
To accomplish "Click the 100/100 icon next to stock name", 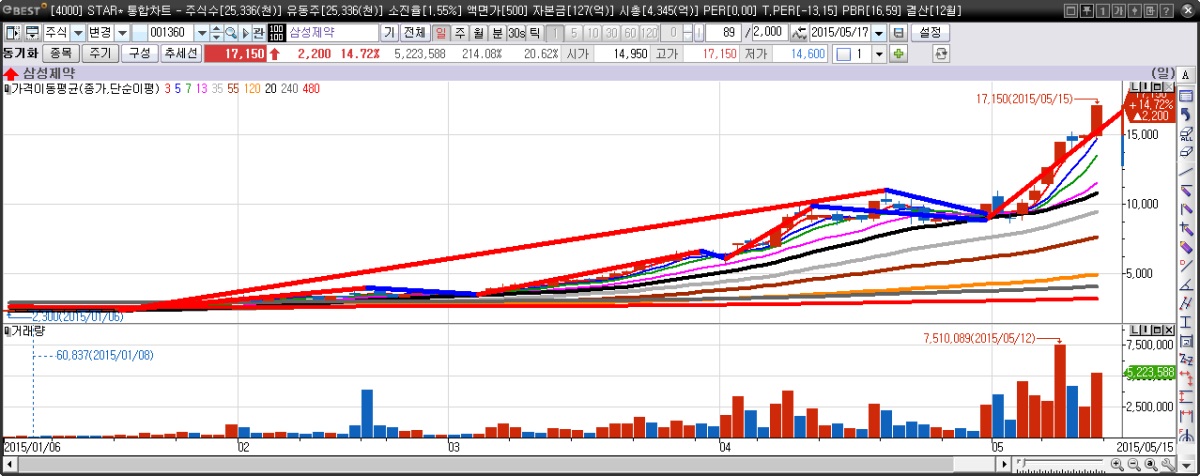I will (x=277, y=32).
